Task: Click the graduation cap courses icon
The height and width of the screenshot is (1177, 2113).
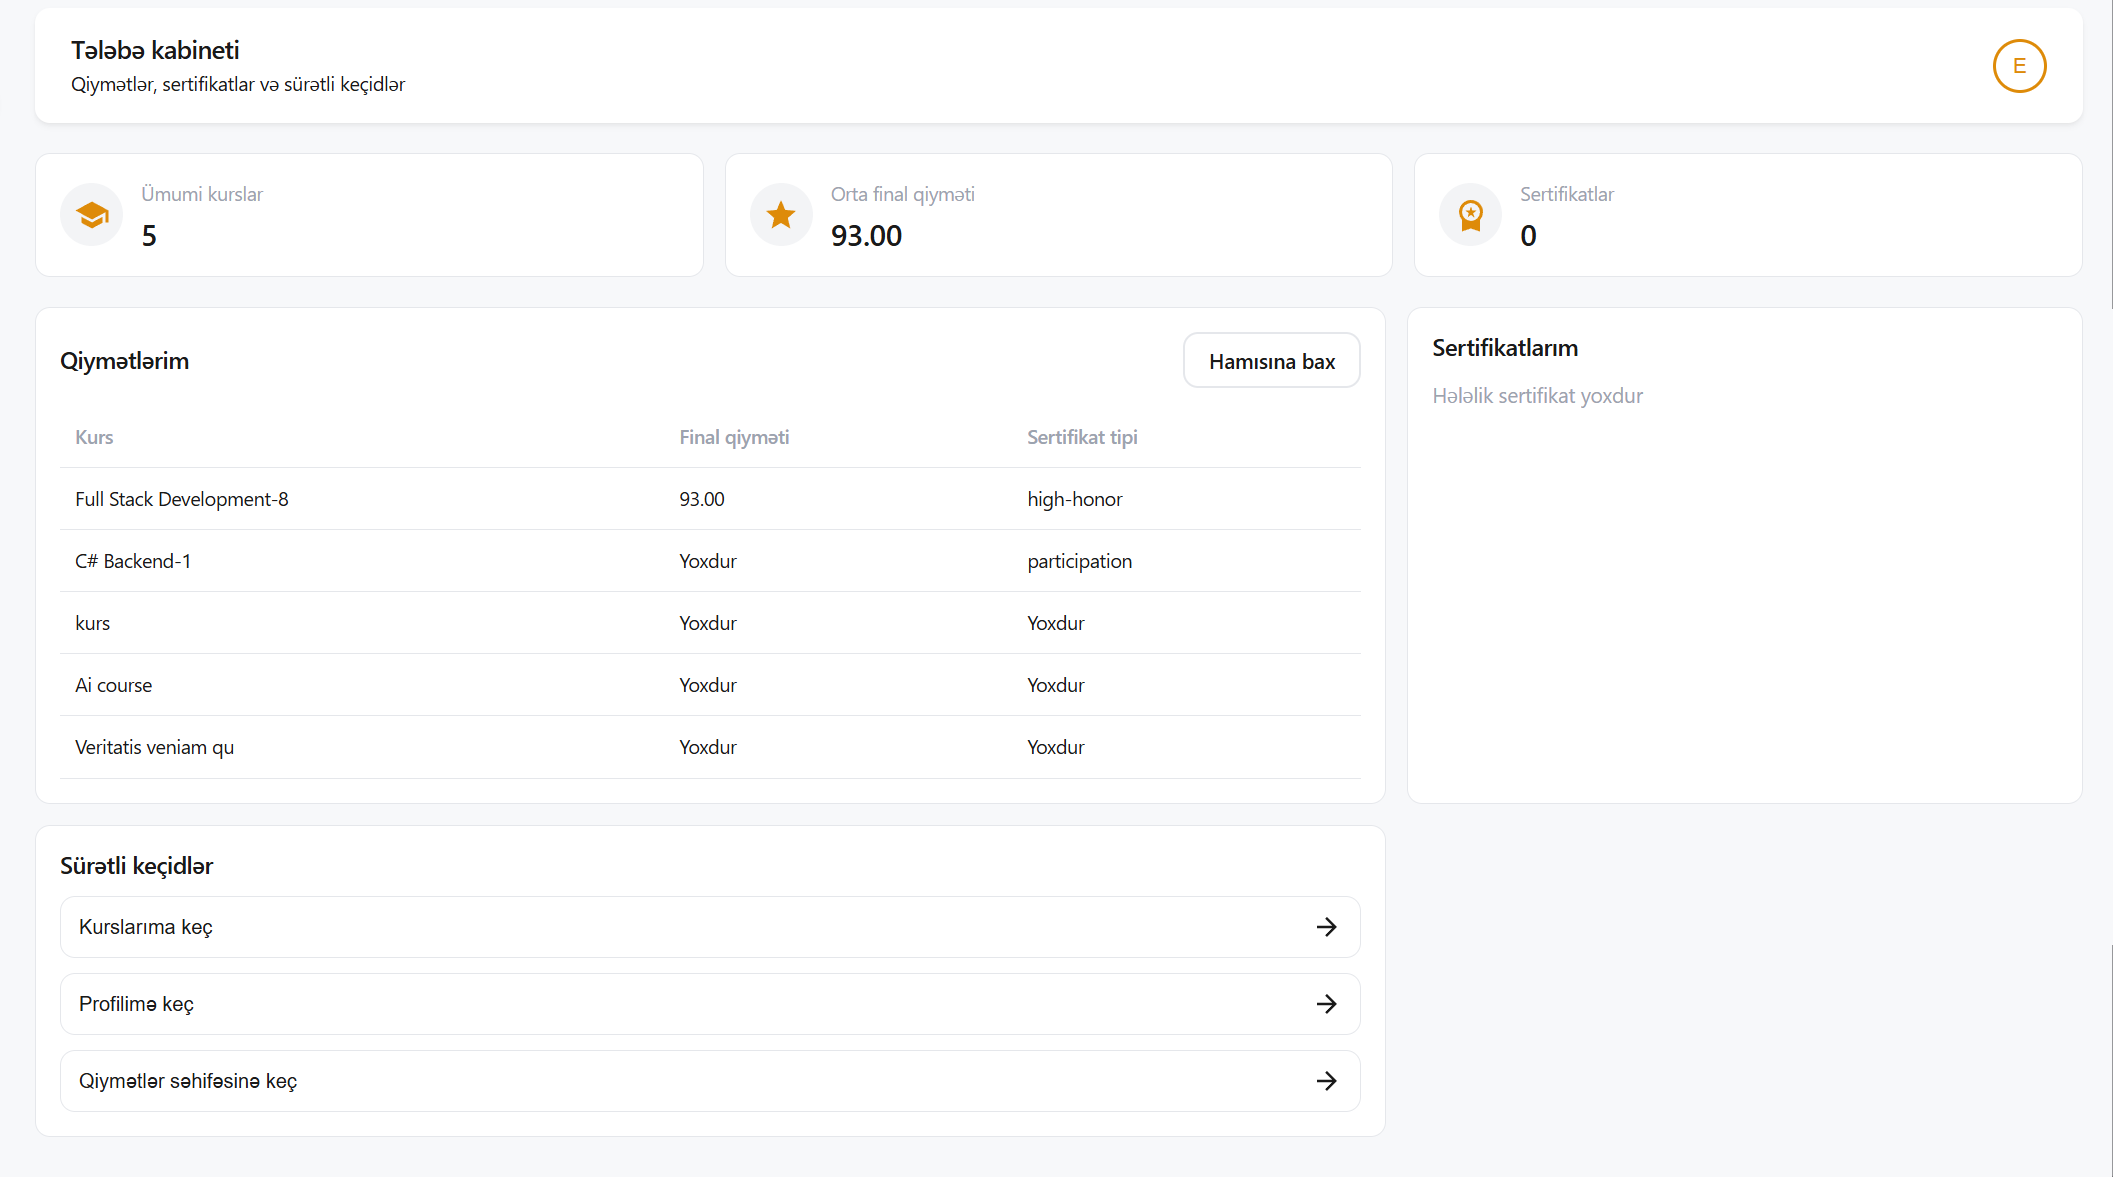Action: point(92,215)
